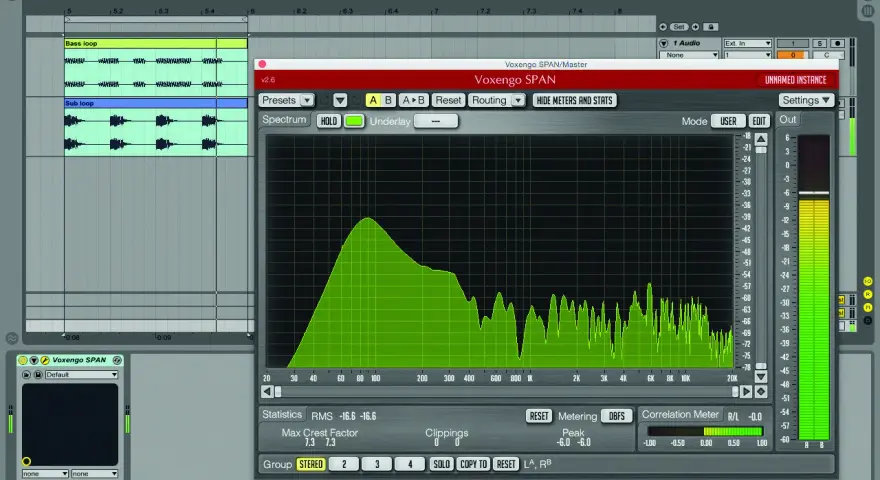Click the spectrum range up arrow
The image size is (880, 480).
click(x=761, y=139)
